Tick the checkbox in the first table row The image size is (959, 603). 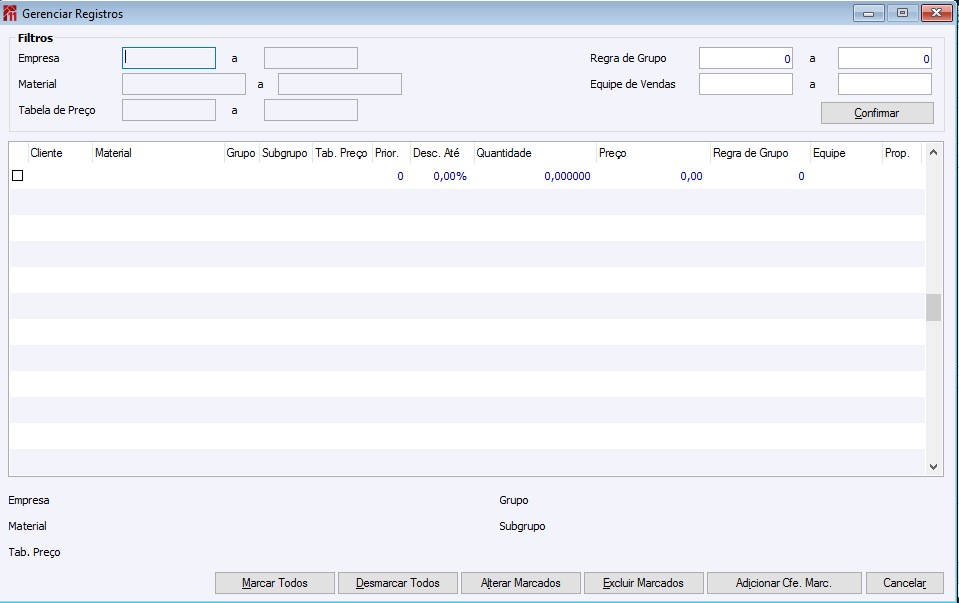pyautogui.click(x=18, y=176)
